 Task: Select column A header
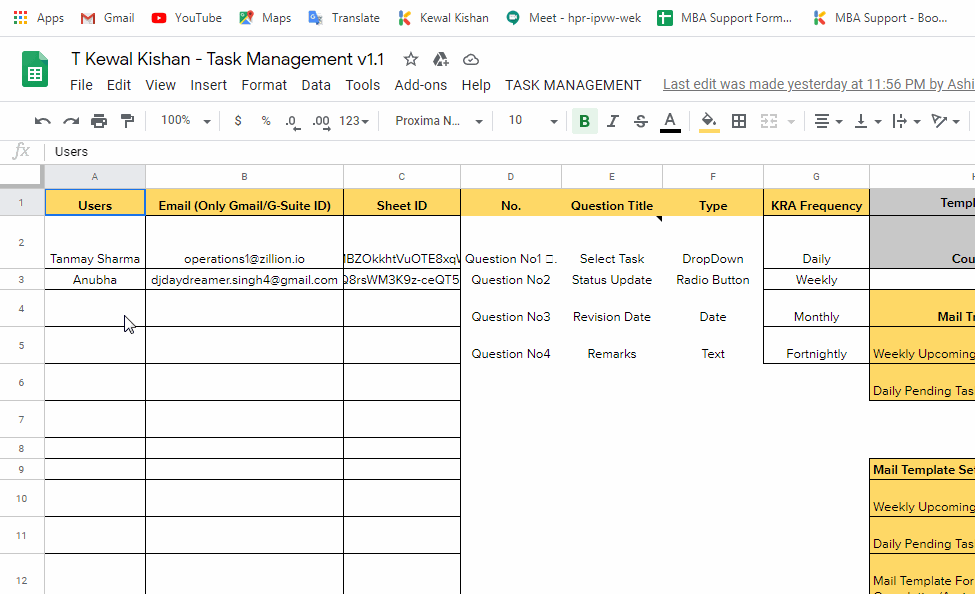coord(95,177)
